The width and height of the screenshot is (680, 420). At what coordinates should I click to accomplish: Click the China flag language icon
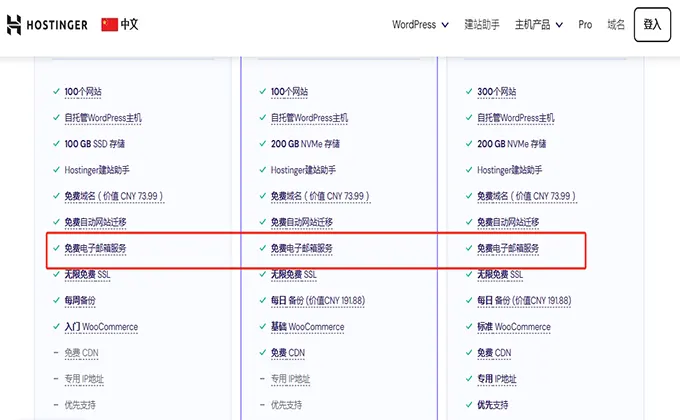[109, 24]
